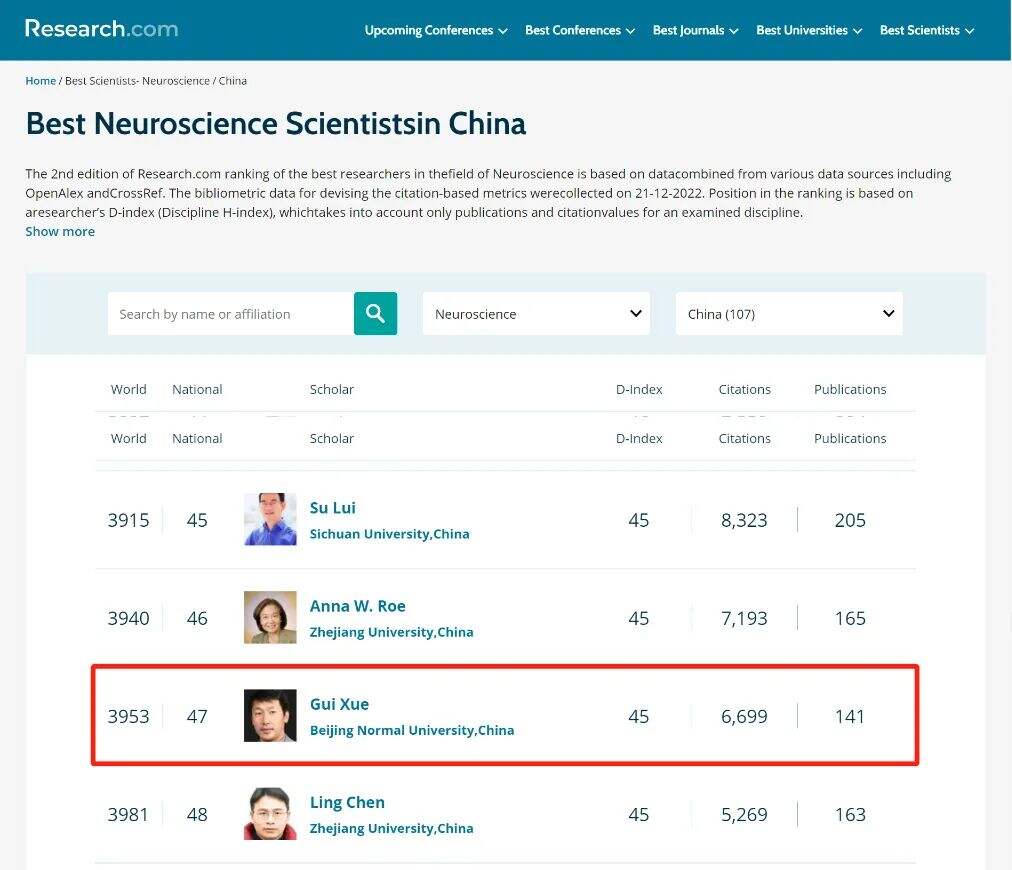Open Anna W. Roe's profile photo

pyautogui.click(x=270, y=617)
